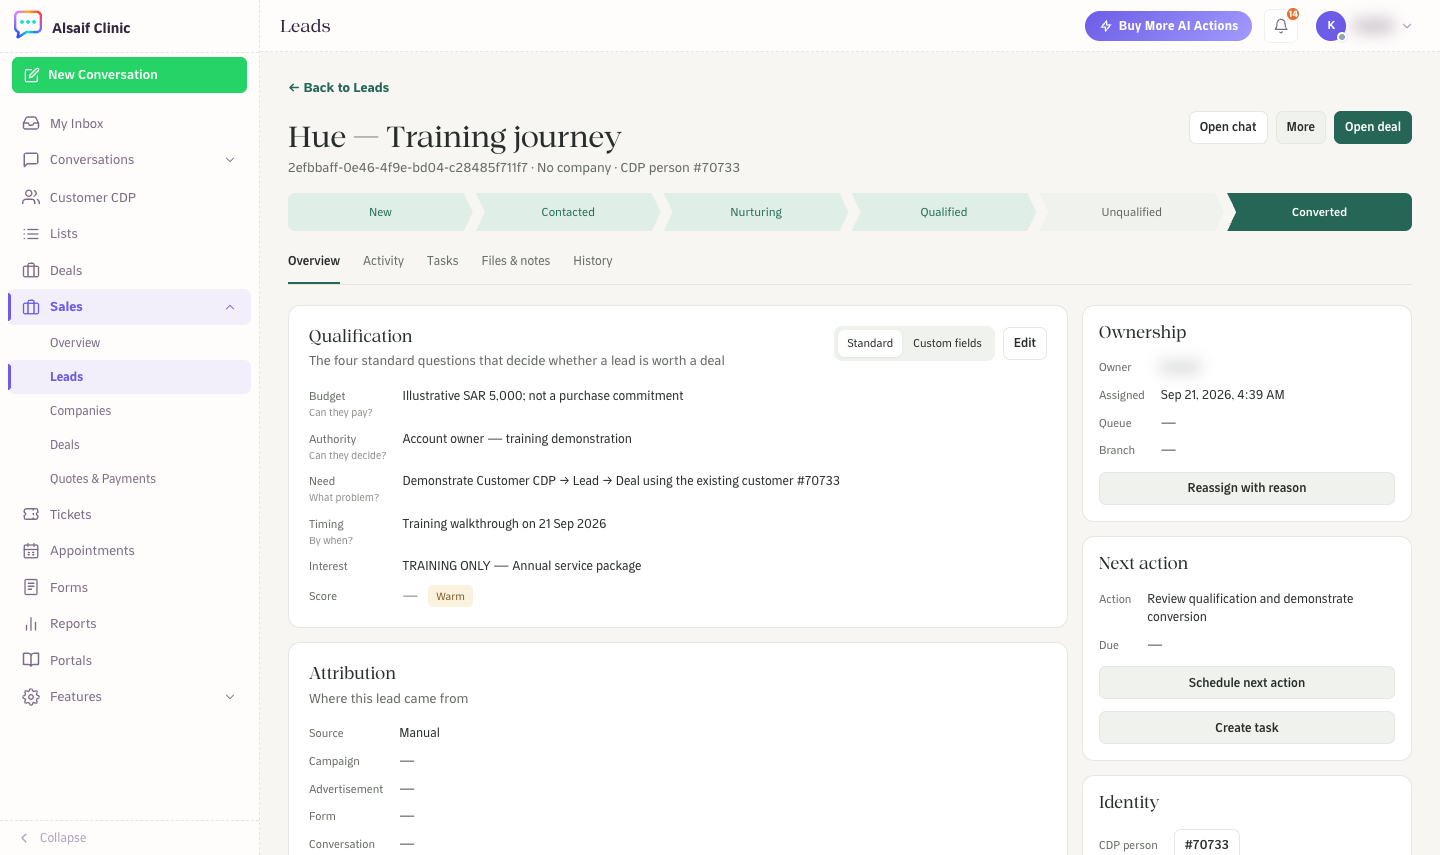The height and width of the screenshot is (855, 1440).
Task: Select the Nurturing pipeline stage
Action: pyautogui.click(x=756, y=212)
